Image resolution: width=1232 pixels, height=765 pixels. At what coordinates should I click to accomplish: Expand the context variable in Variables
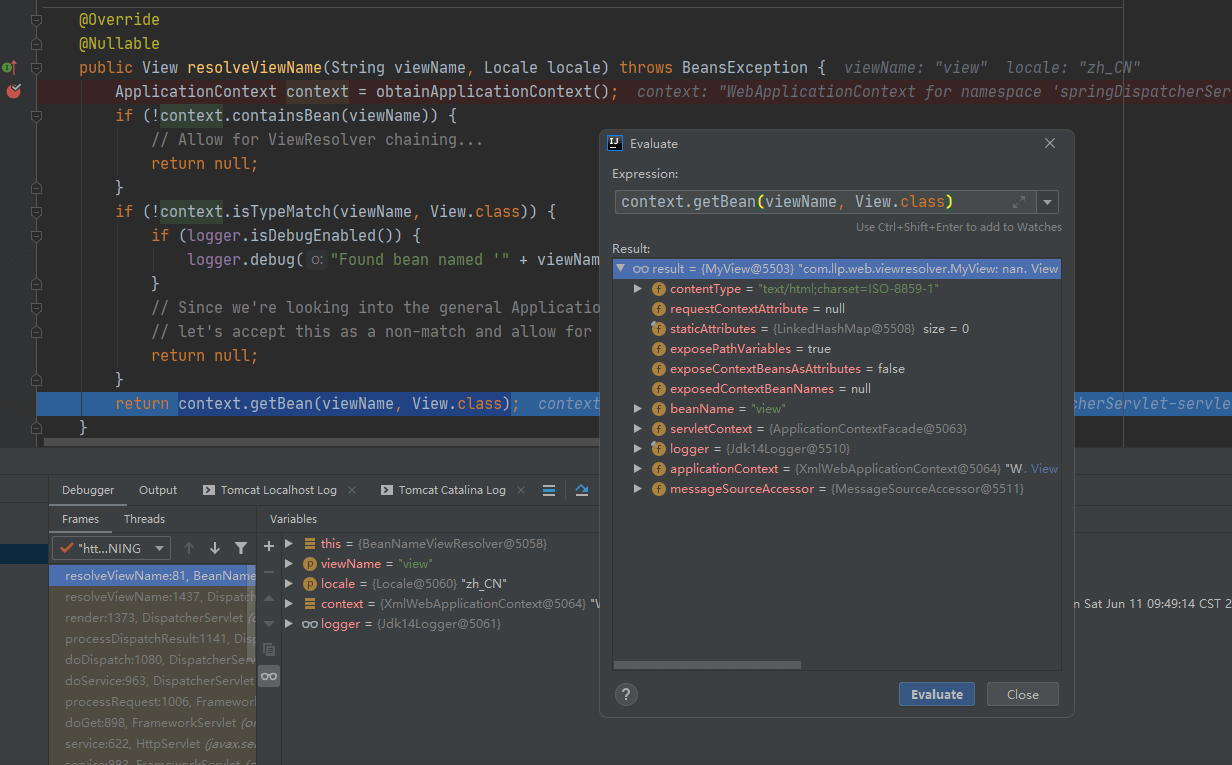click(x=289, y=603)
